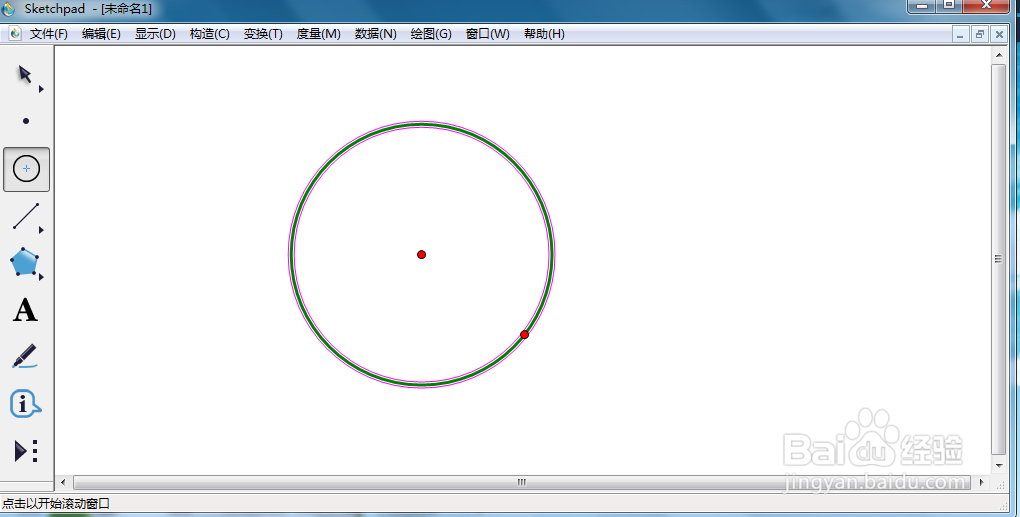Click the horizontal scrollbar left arrow
This screenshot has height=517, width=1020.
(63, 483)
